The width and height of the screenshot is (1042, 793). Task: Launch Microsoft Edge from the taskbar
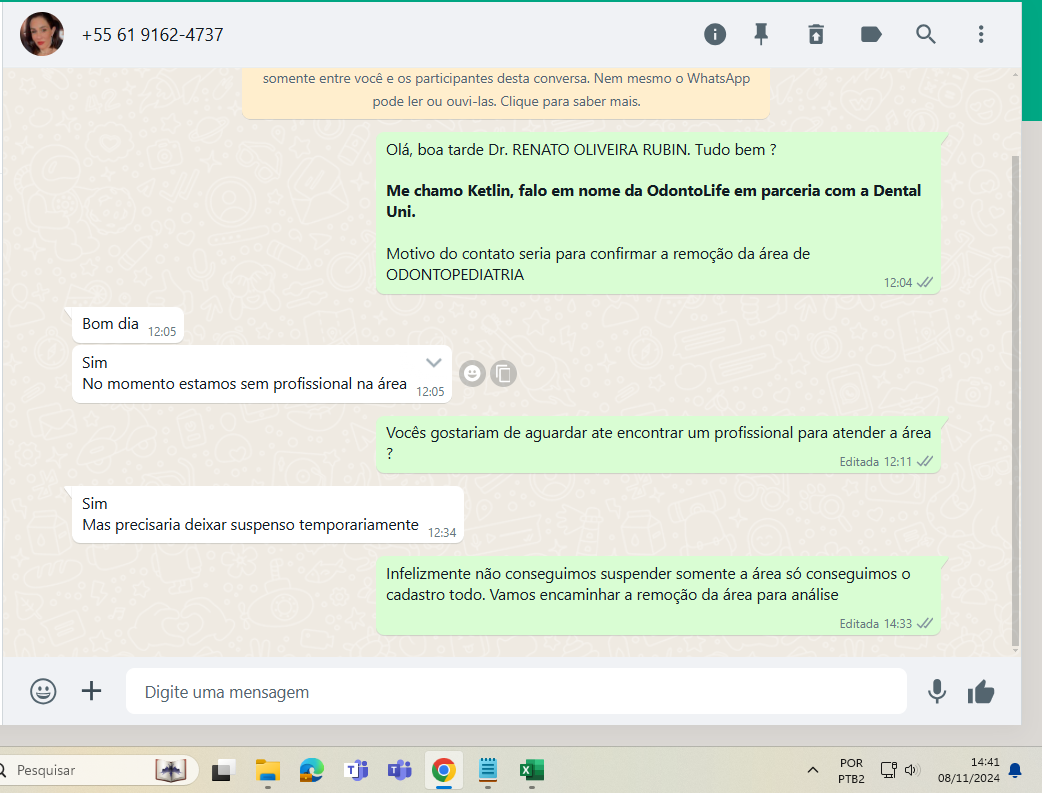[x=312, y=770]
